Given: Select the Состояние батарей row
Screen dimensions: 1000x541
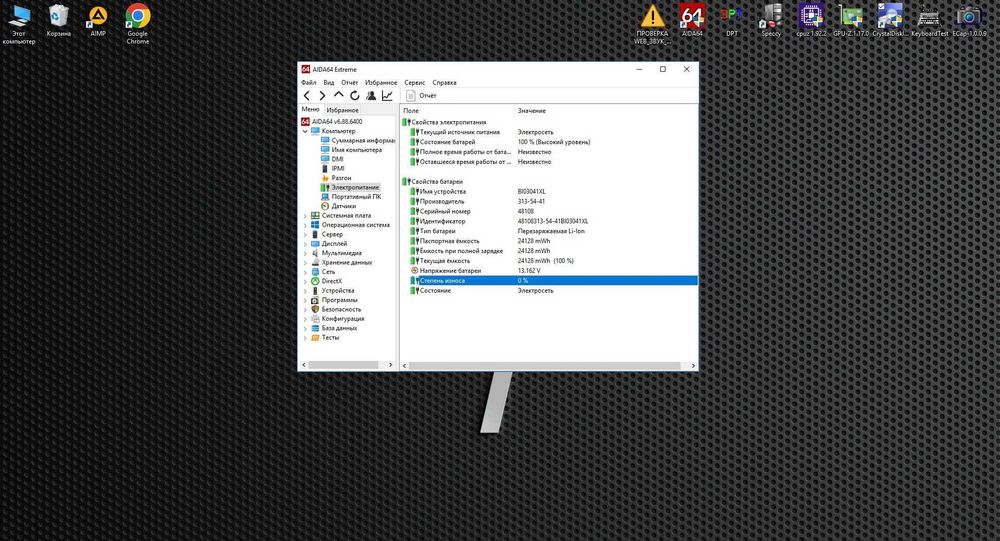Looking at the screenshot, I should 549,142.
